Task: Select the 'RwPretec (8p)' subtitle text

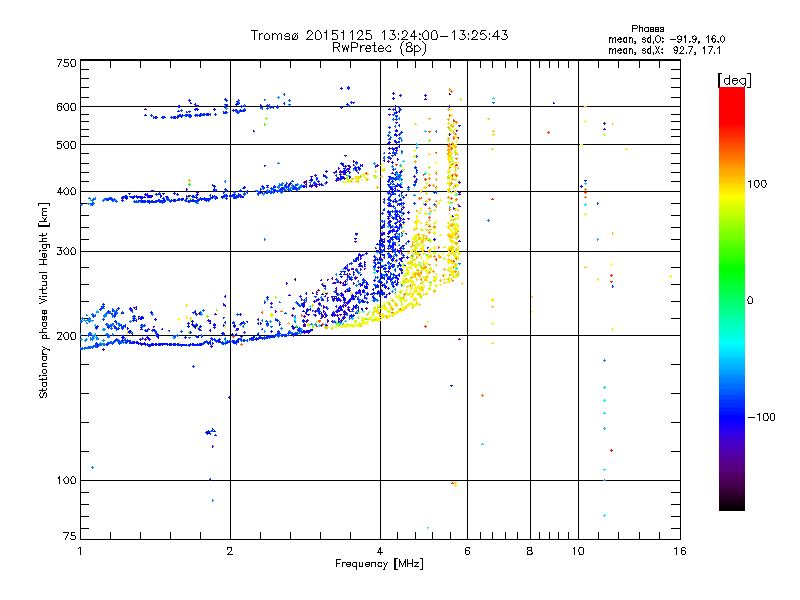Action: 379,48
